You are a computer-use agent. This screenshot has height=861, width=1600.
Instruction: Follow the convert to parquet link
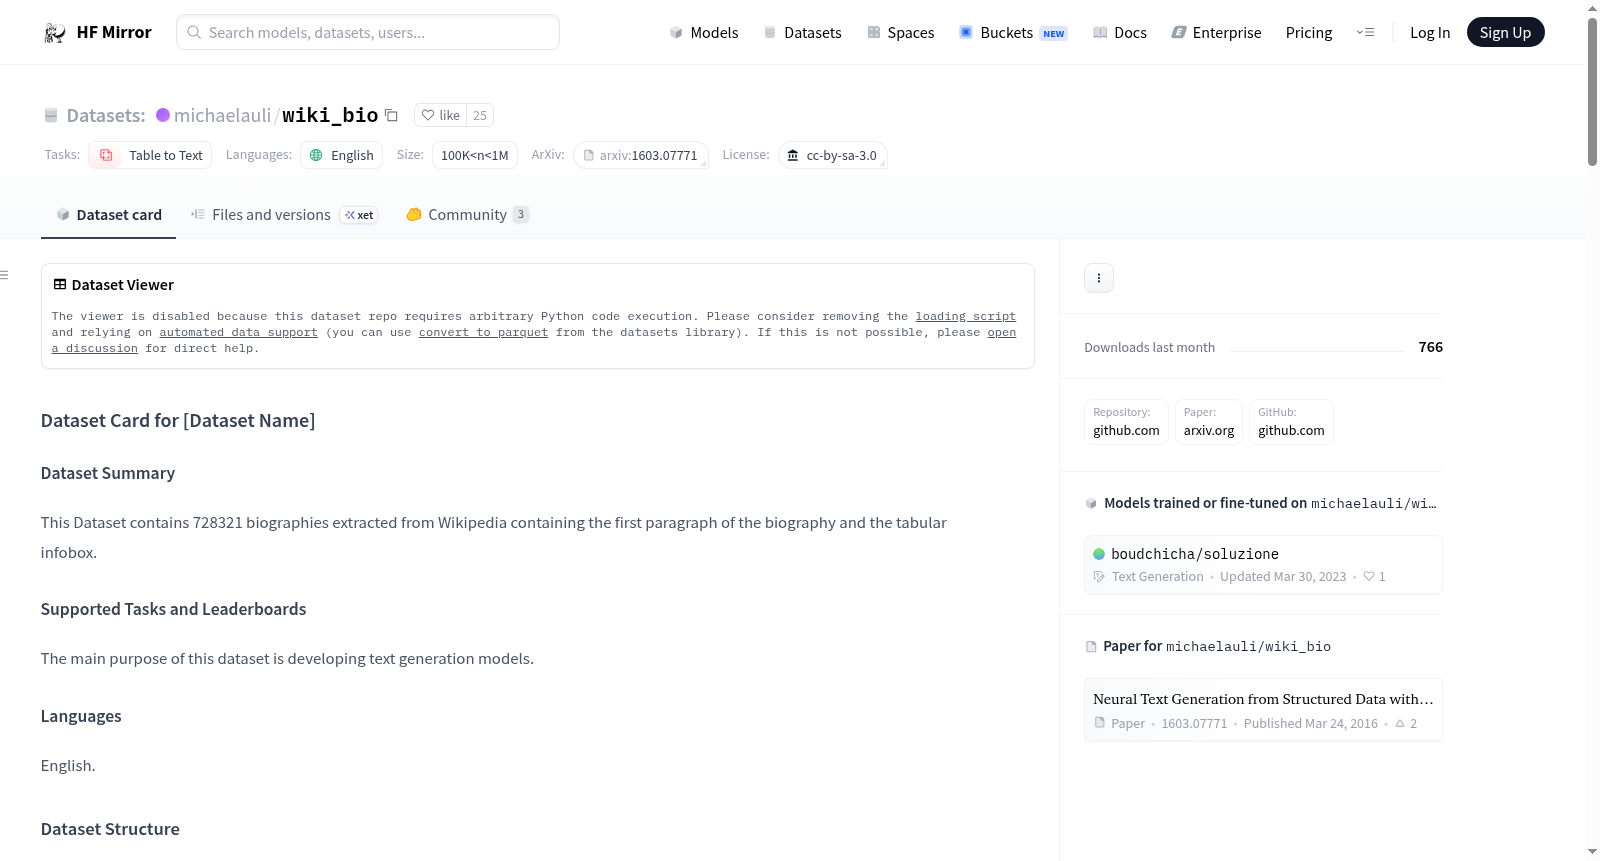483,332
